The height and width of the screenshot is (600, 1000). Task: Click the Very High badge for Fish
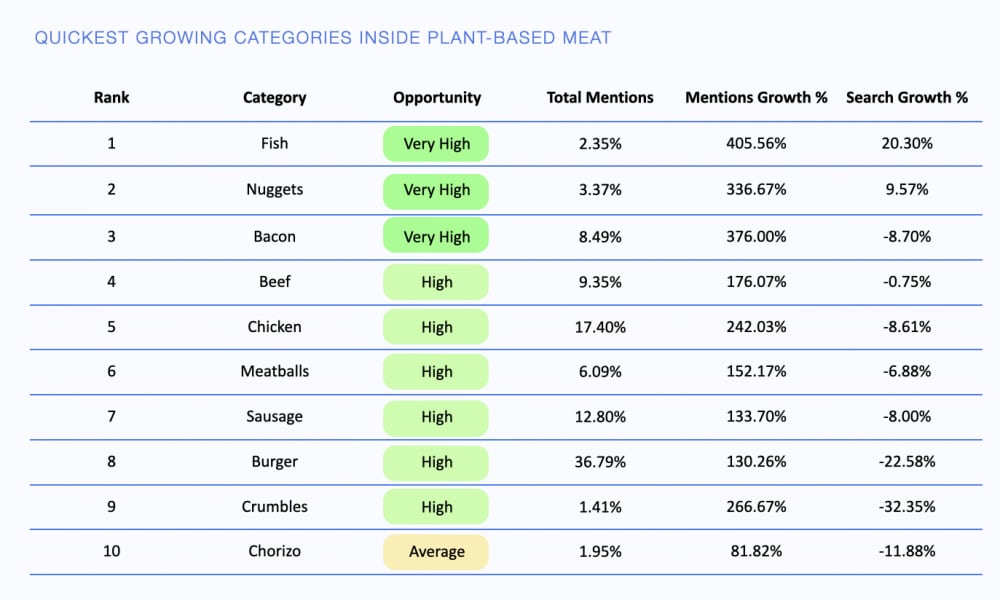point(436,144)
